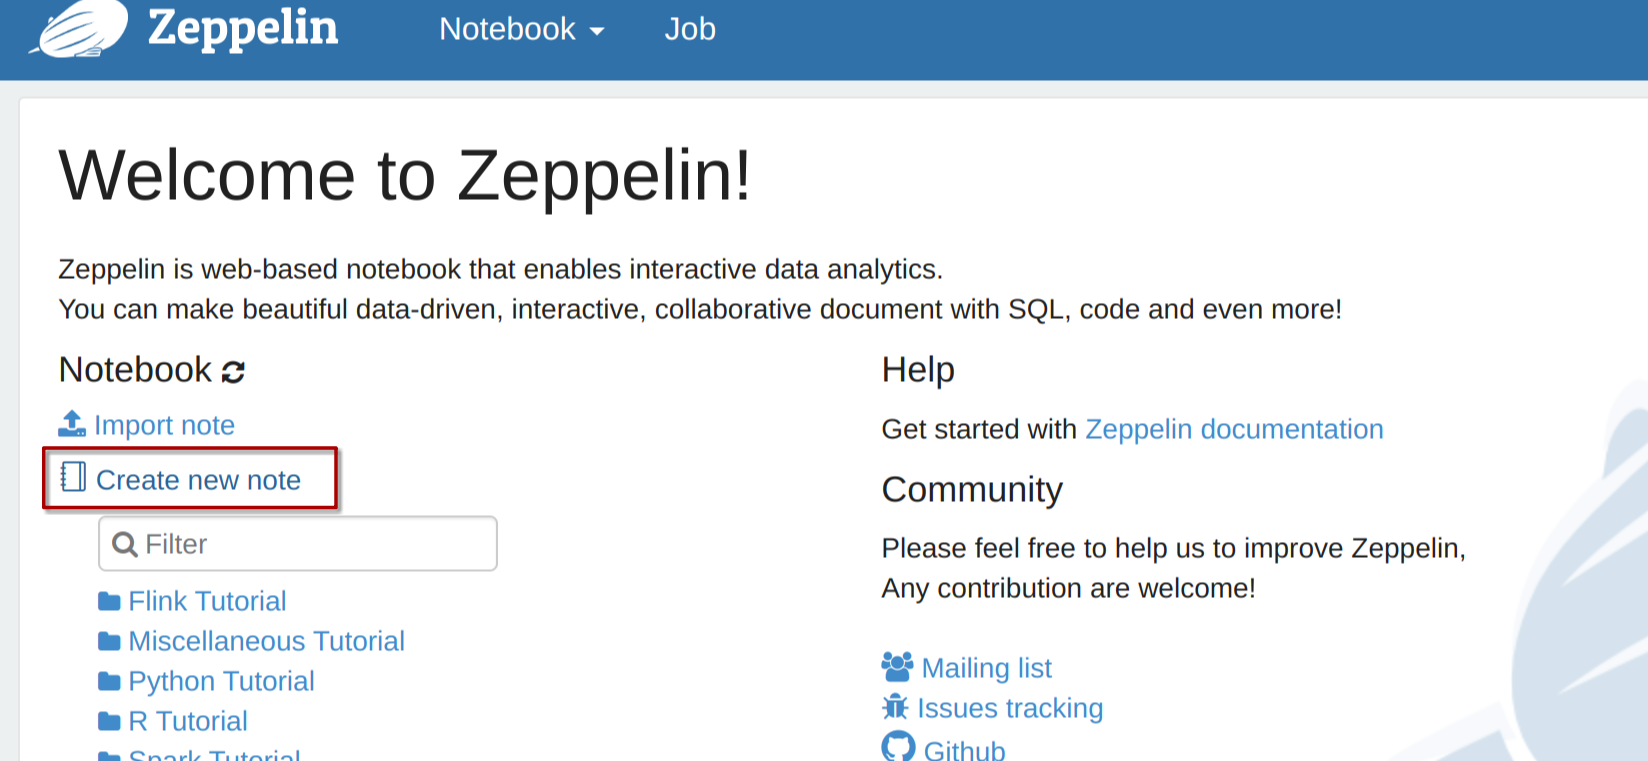
Task: Open the Issues tracking link
Action: click(x=1010, y=708)
